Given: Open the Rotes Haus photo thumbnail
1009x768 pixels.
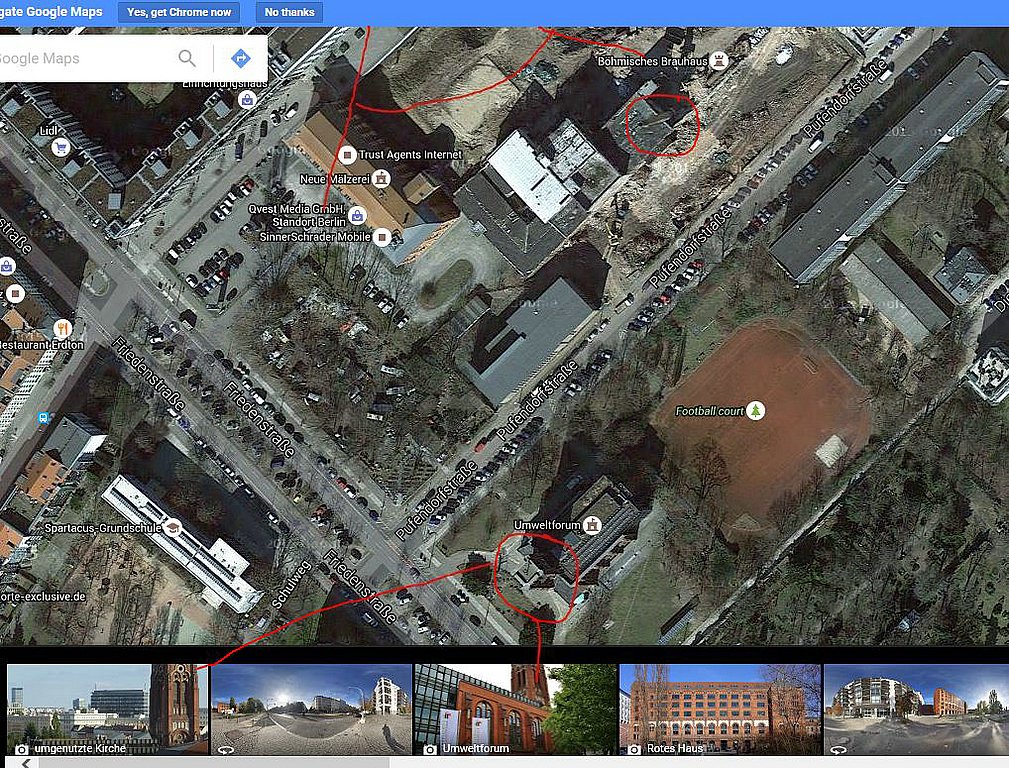Looking at the screenshot, I should click(x=720, y=709).
